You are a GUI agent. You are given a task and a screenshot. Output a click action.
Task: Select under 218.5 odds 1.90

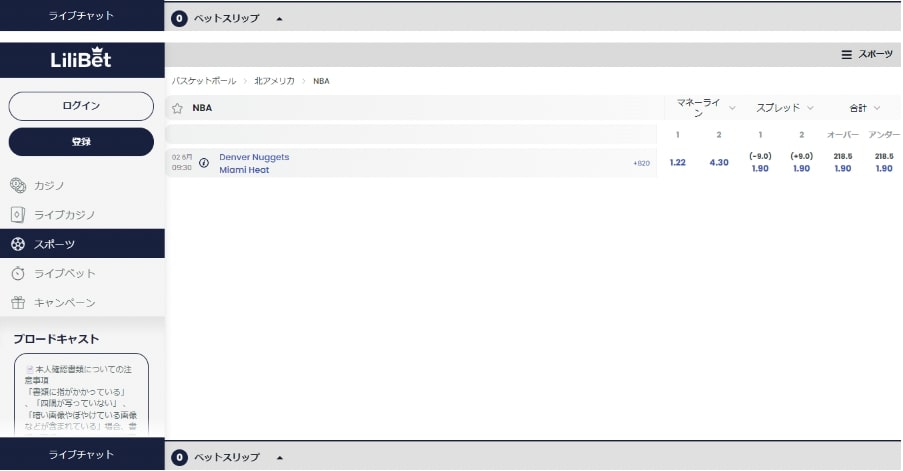coord(884,163)
